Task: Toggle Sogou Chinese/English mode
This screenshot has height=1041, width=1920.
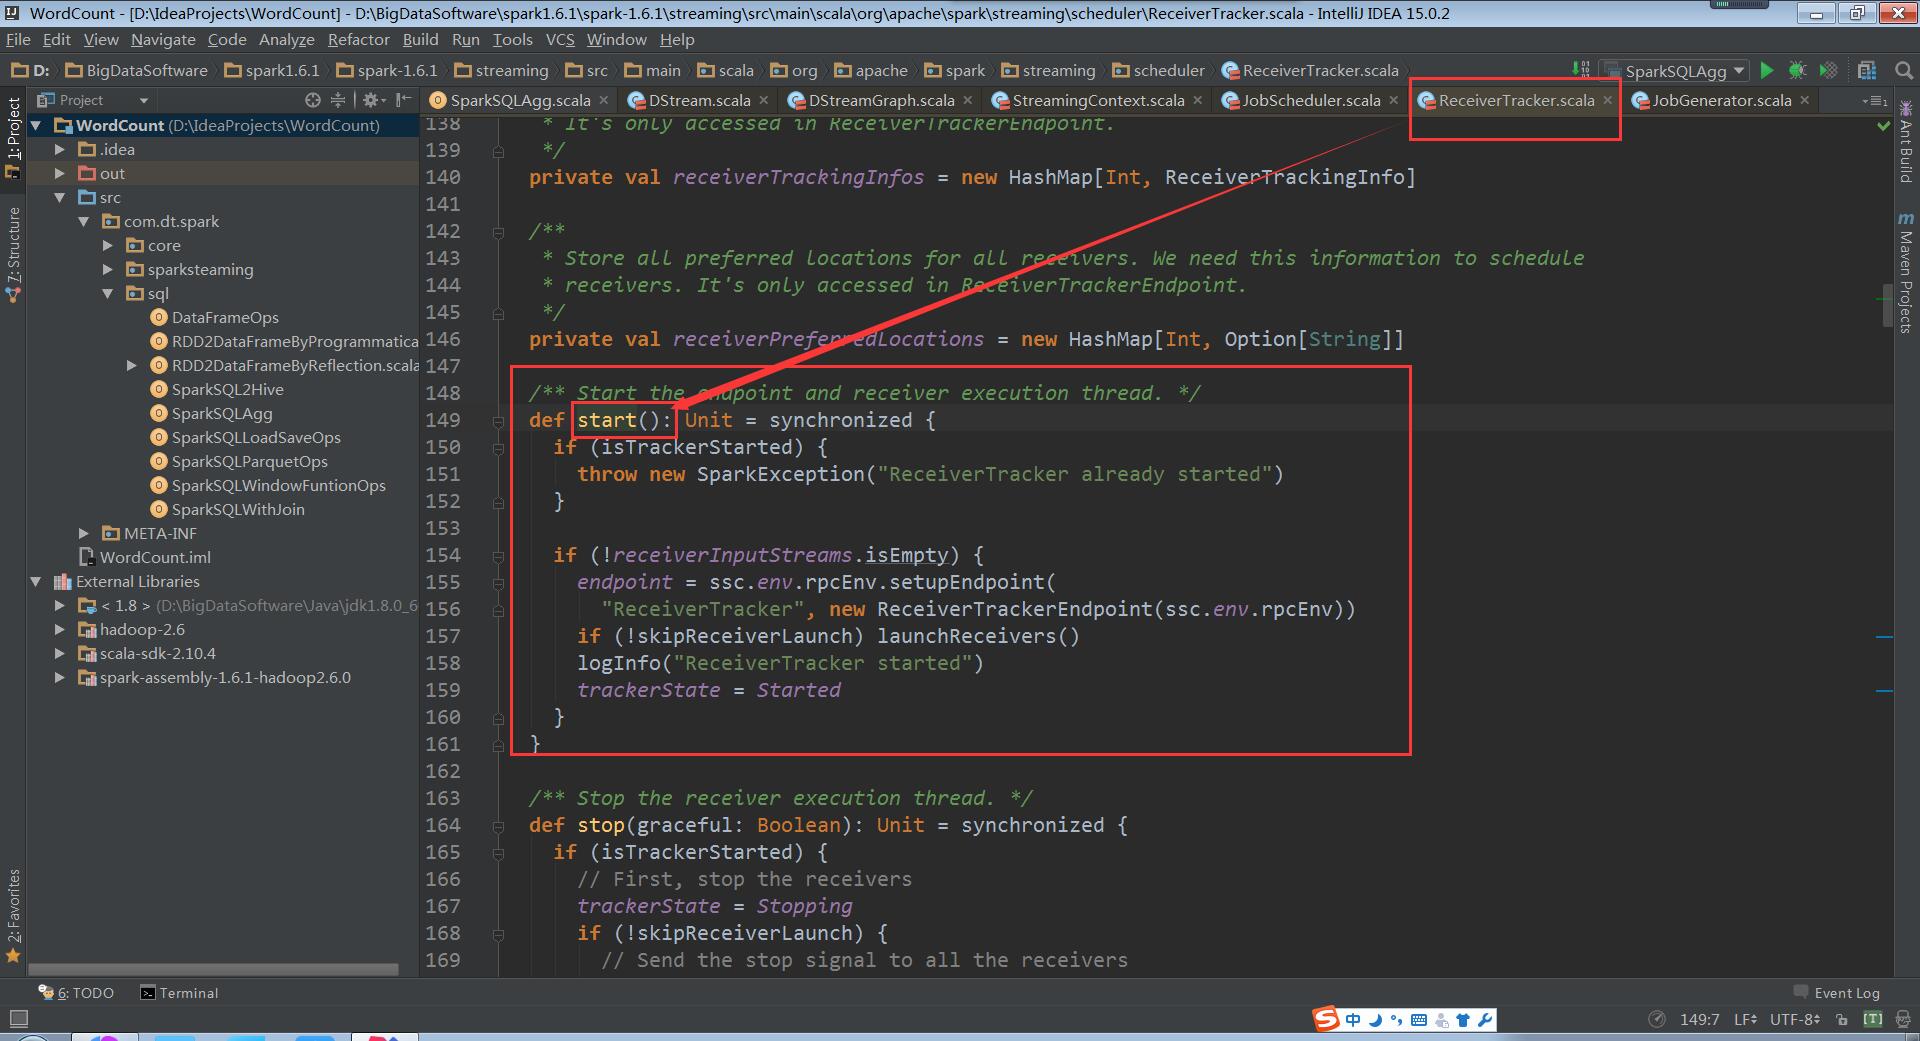Action: click(x=1353, y=1020)
